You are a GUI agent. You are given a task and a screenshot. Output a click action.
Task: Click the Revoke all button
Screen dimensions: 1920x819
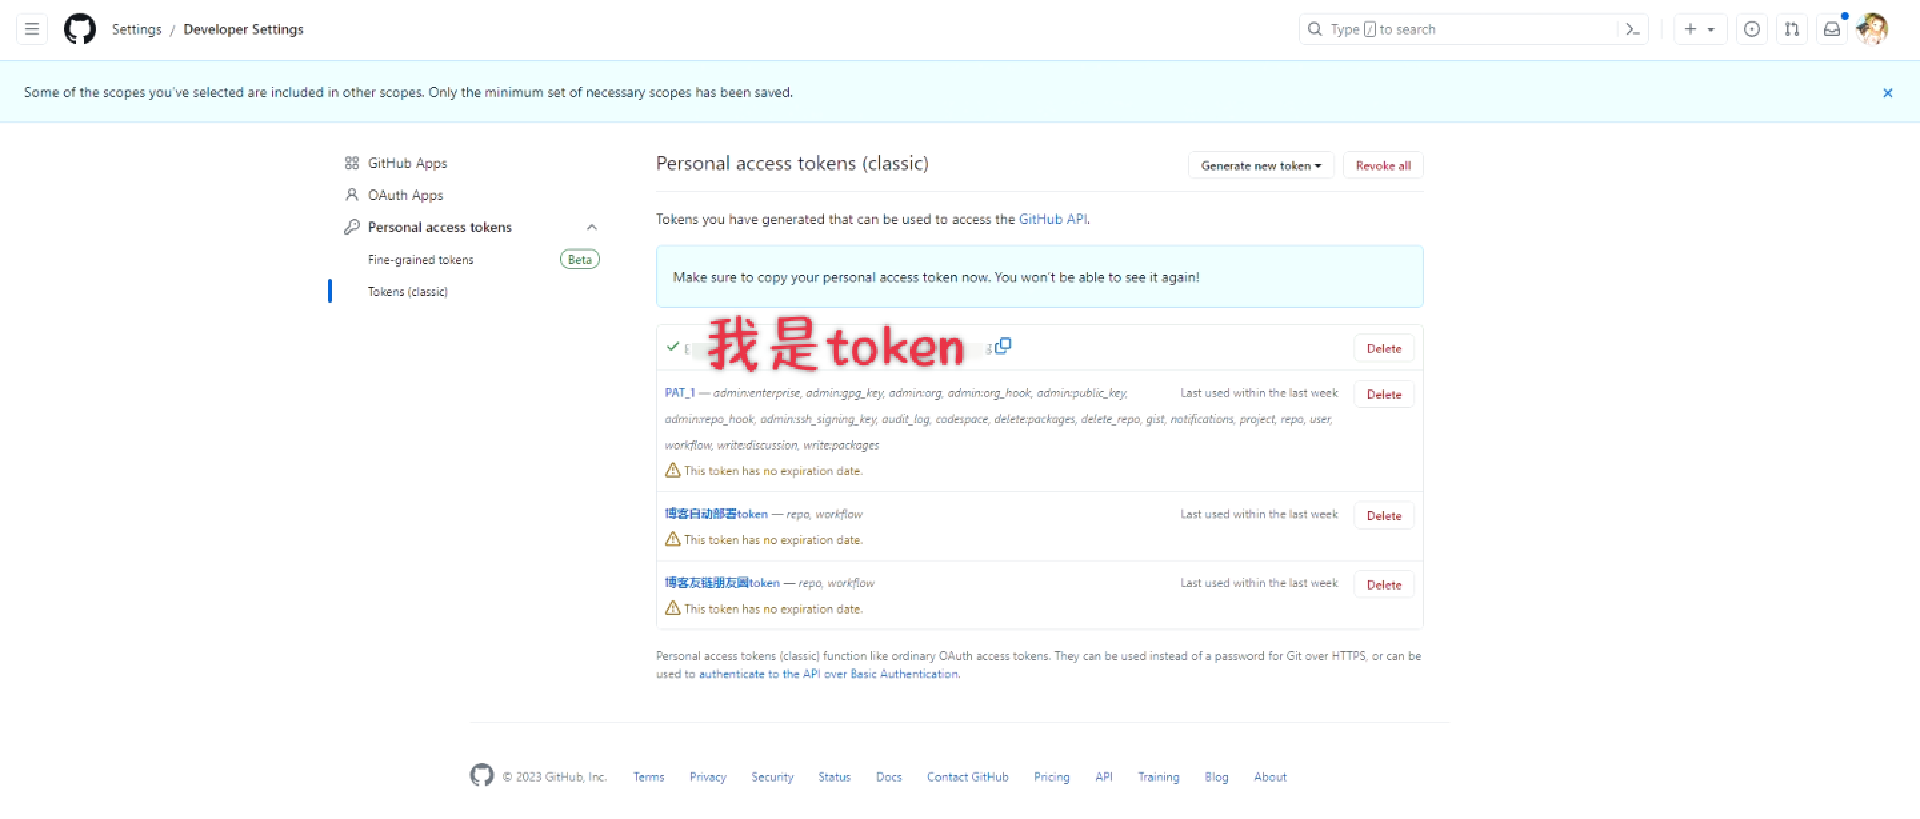[x=1383, y=165]
